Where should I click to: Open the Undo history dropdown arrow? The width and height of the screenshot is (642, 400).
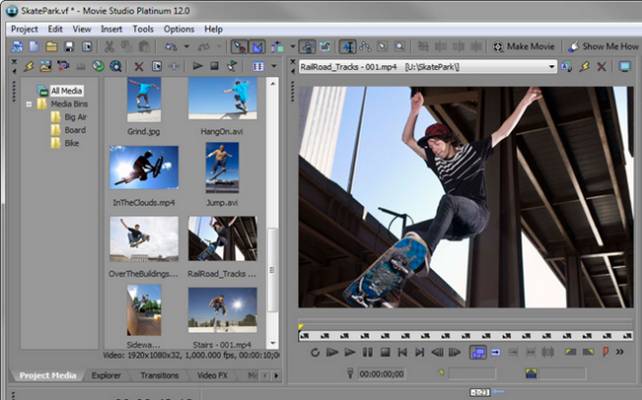187,46
